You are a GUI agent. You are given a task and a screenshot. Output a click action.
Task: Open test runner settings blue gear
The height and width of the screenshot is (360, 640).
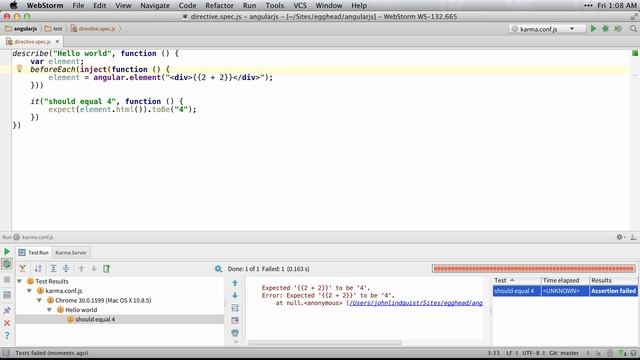(x=218, y=269)
